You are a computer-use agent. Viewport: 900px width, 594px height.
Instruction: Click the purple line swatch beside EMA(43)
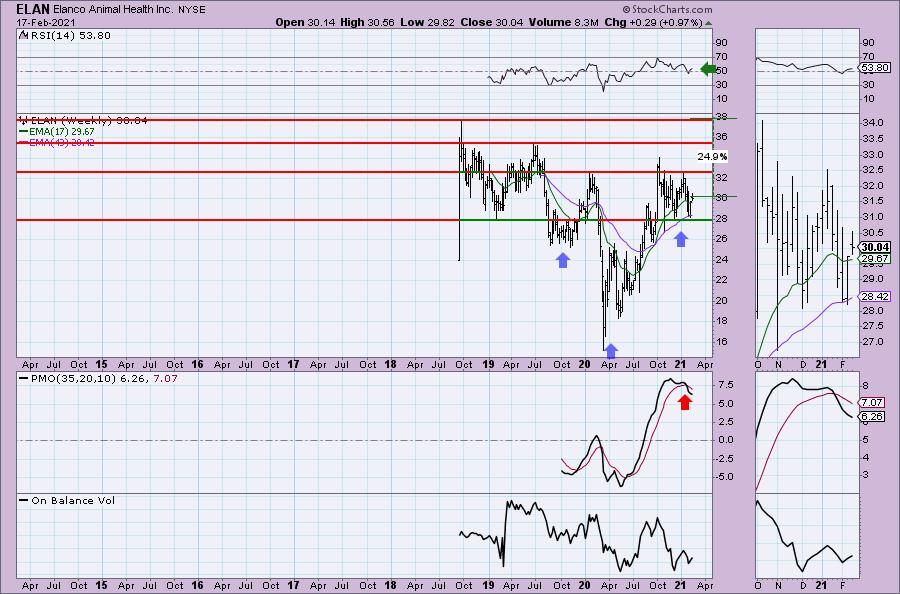pos(24,142)
